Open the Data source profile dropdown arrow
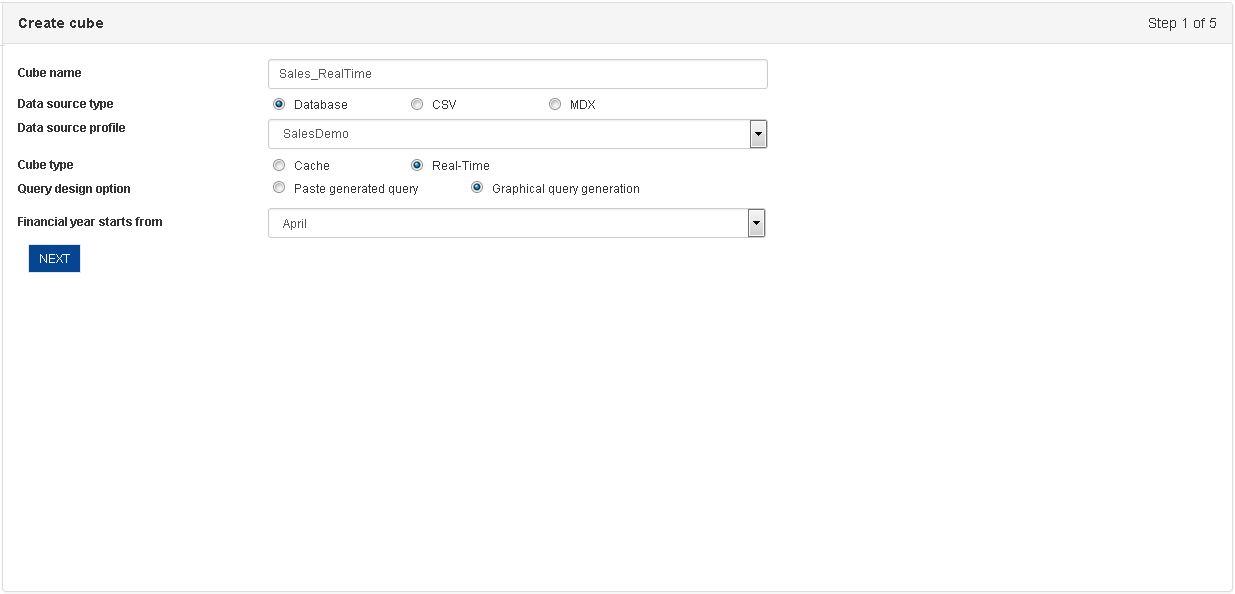Viewport: 1235px width, 594px height. pos(758,134)
